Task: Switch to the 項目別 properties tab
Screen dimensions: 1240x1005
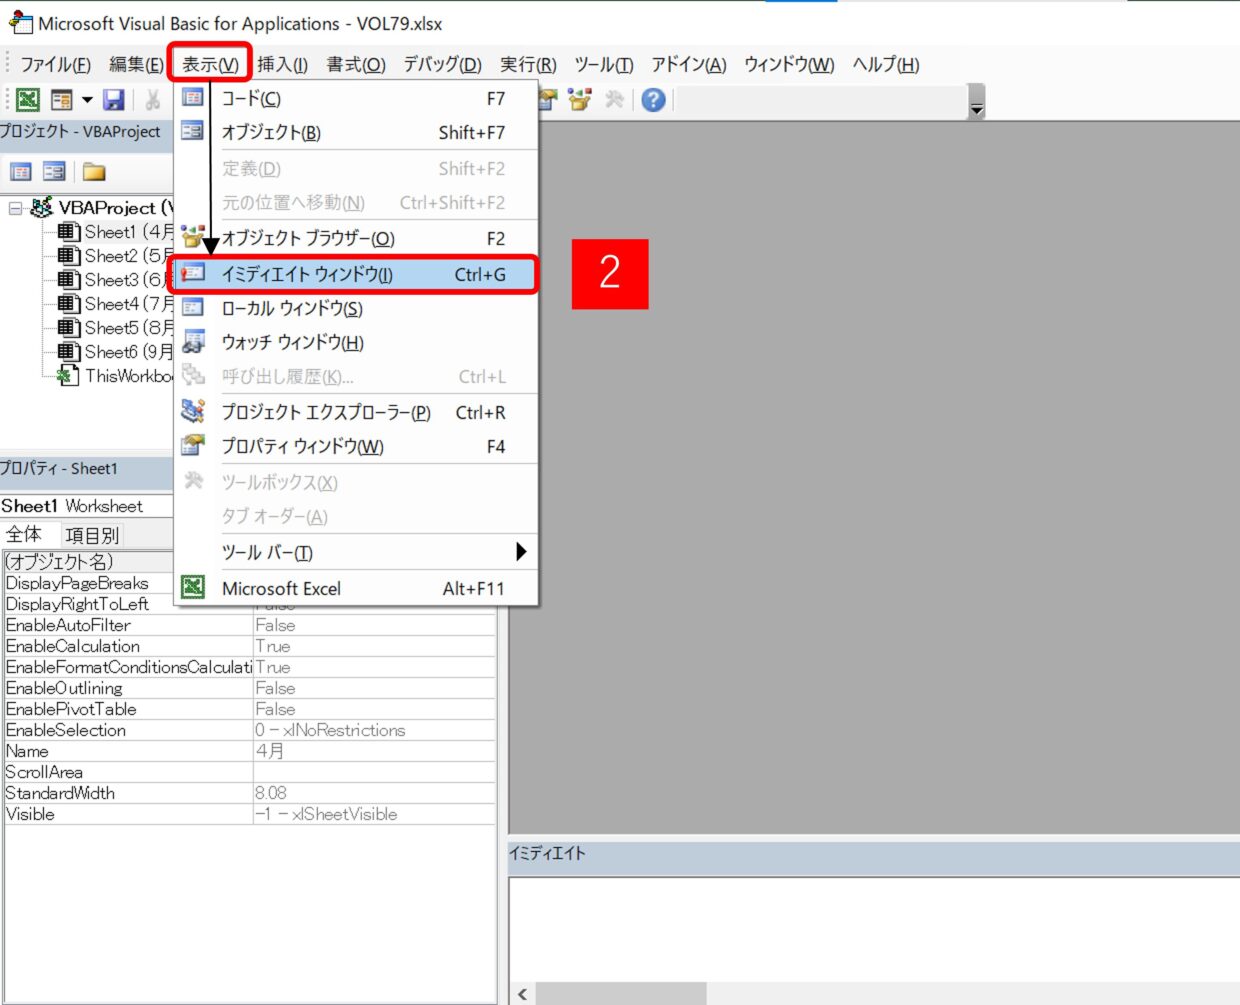Action: (x=92, y=535)
